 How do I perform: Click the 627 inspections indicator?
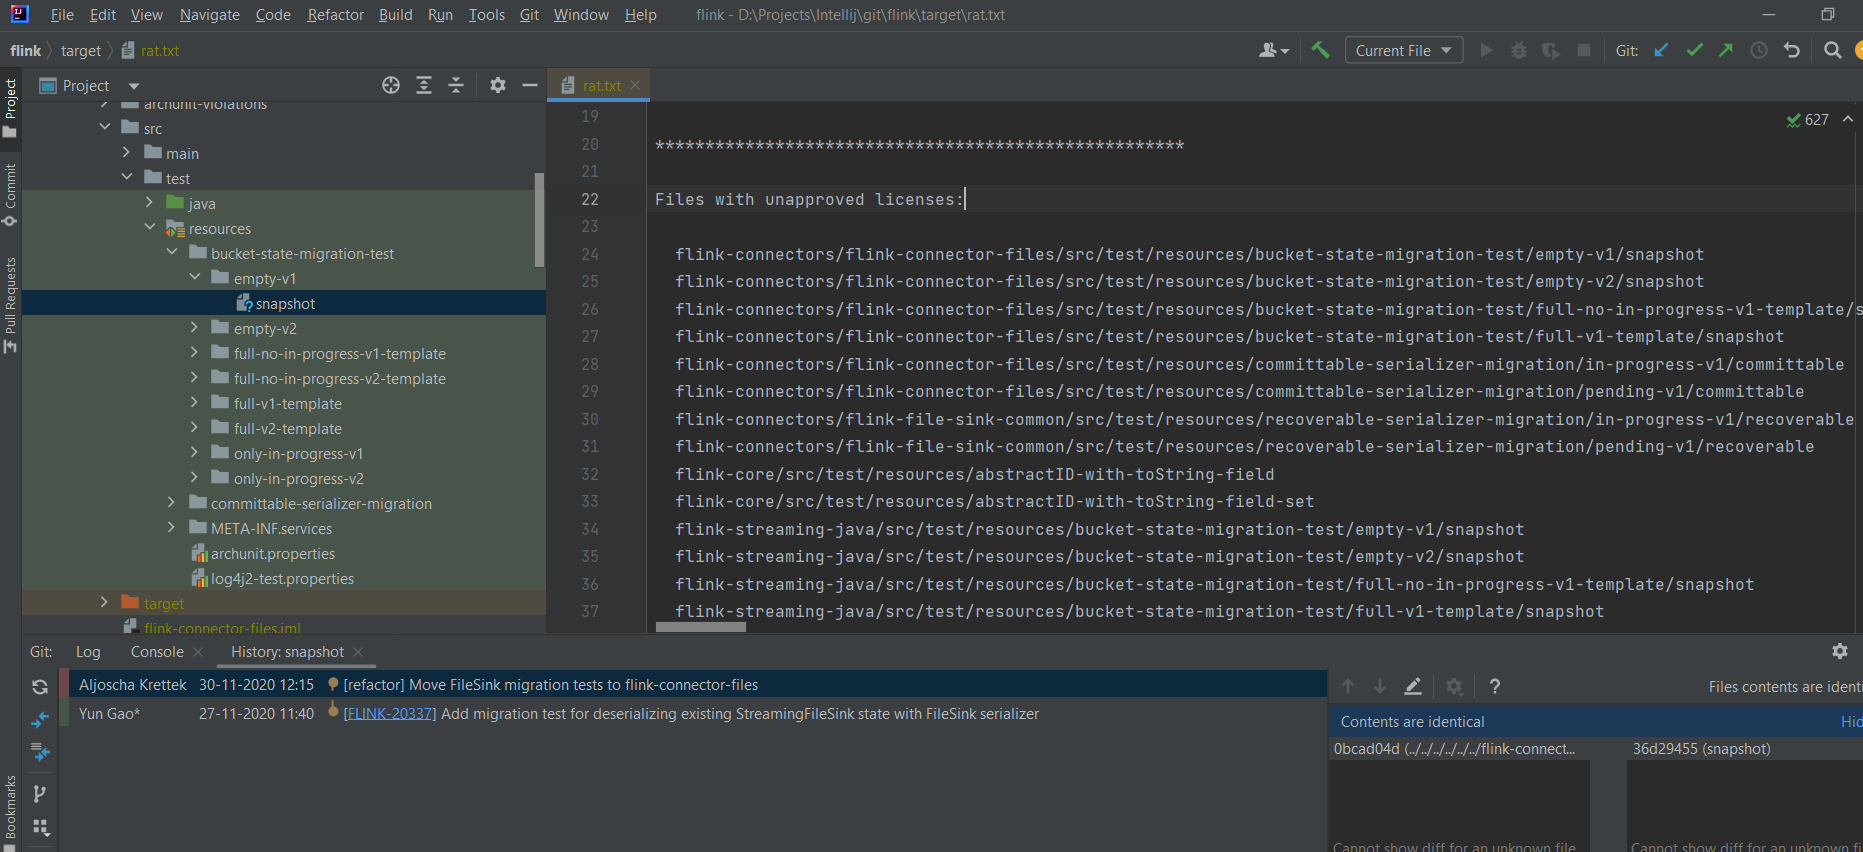[1808, 119]
